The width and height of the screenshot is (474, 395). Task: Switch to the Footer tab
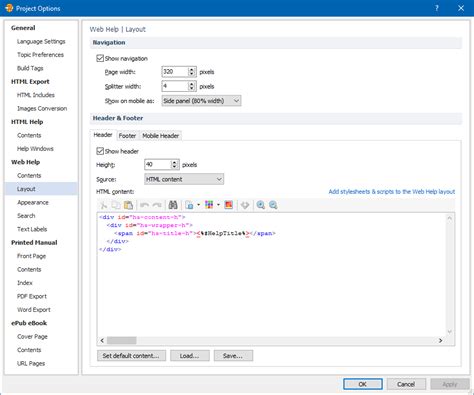coord(127,136)
